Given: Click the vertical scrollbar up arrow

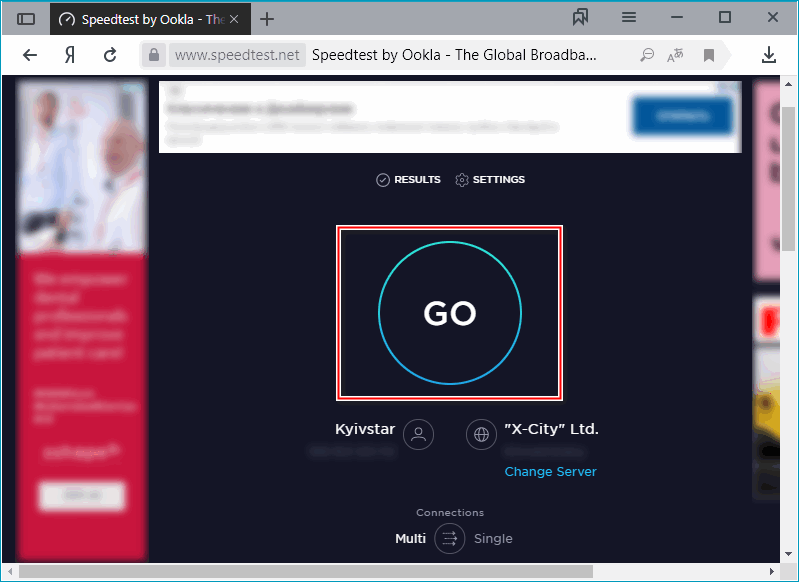Looking at the screenshot, I should (788, 84).
